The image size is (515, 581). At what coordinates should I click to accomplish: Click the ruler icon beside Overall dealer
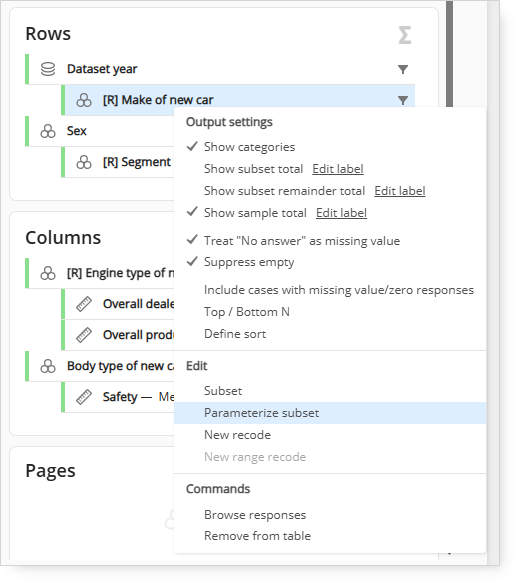[x=84, y=304]
